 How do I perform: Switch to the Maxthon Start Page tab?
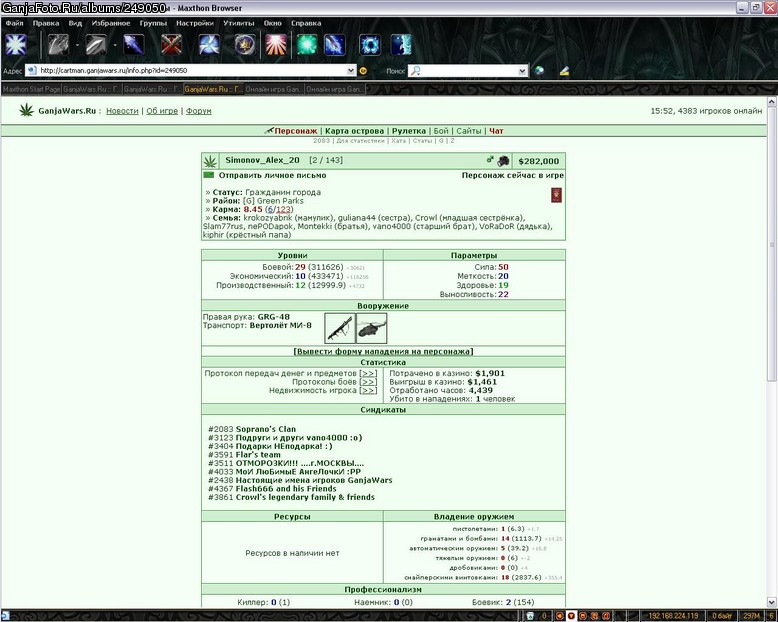pos(31,89)
